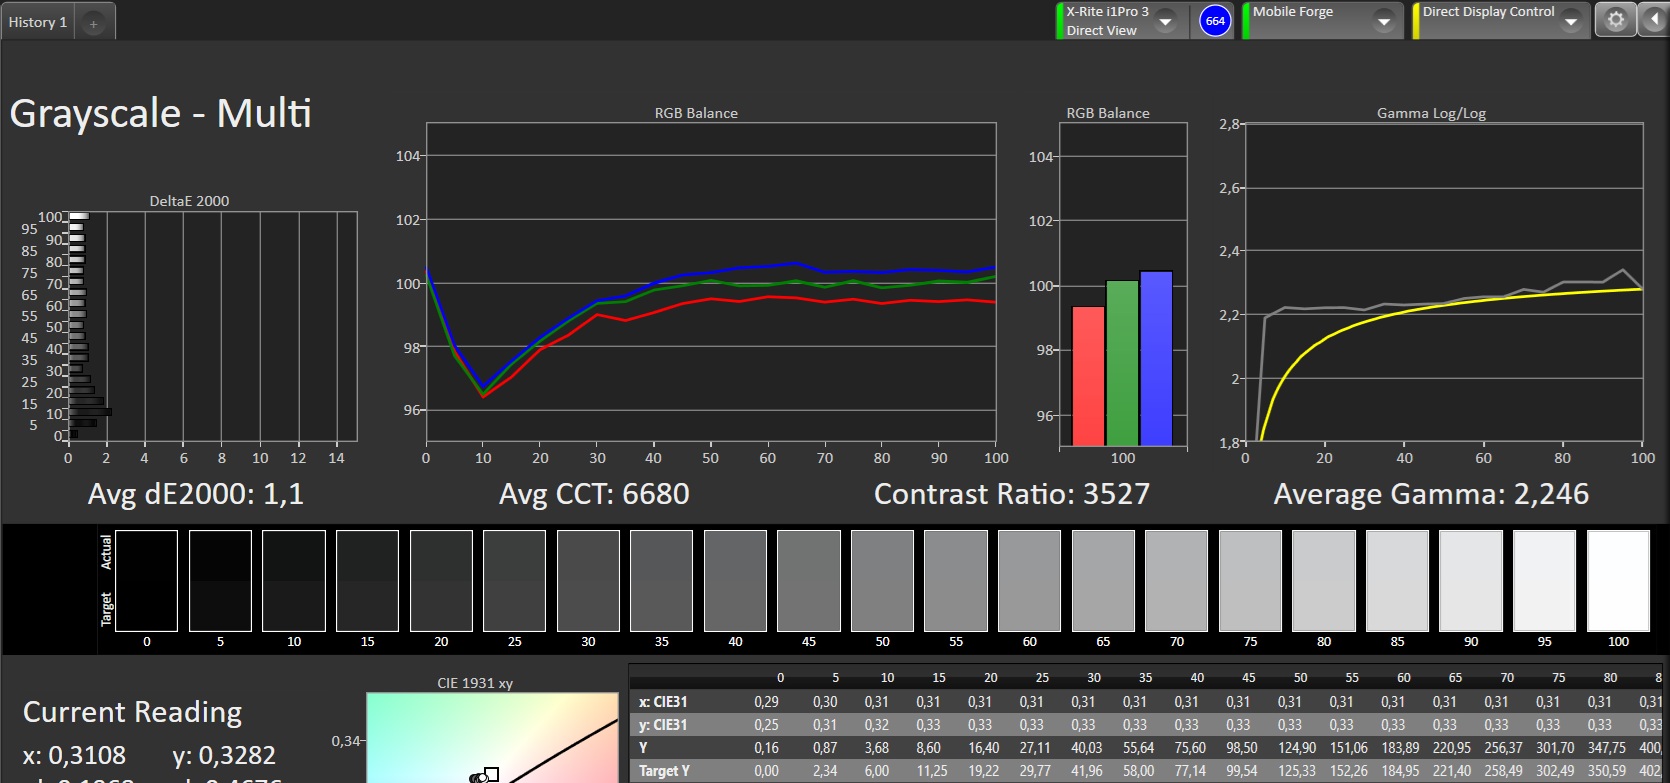Click the blue 664 meter mode circle

1215,21
